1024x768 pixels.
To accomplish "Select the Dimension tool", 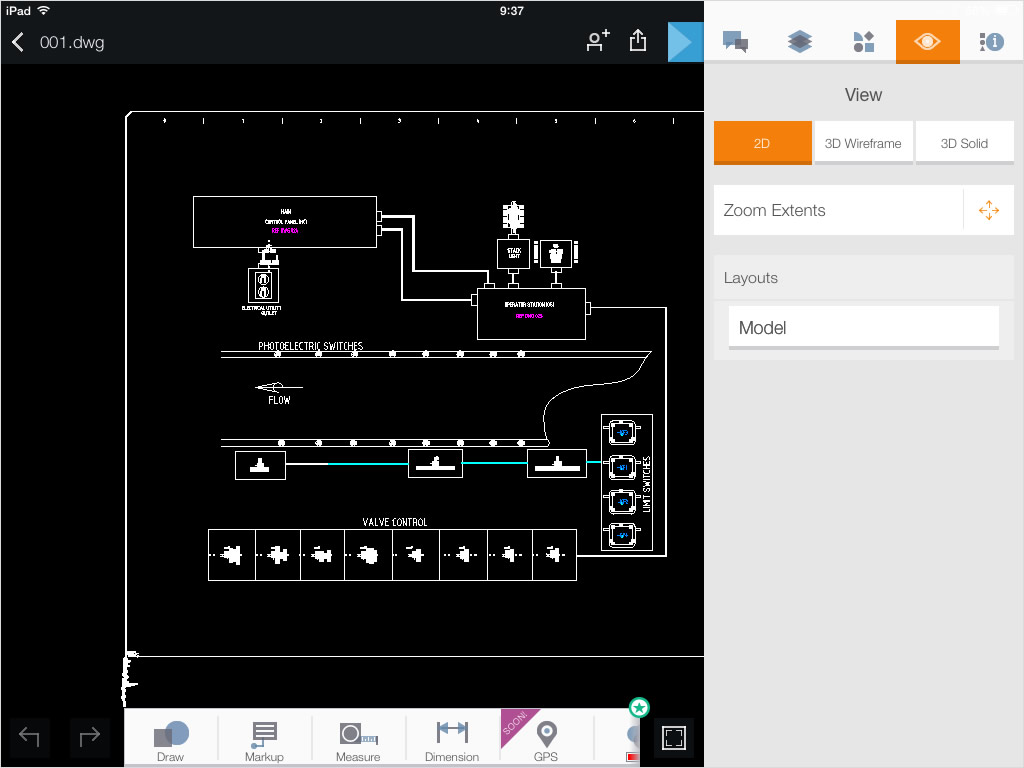I will tap(452, 740).
